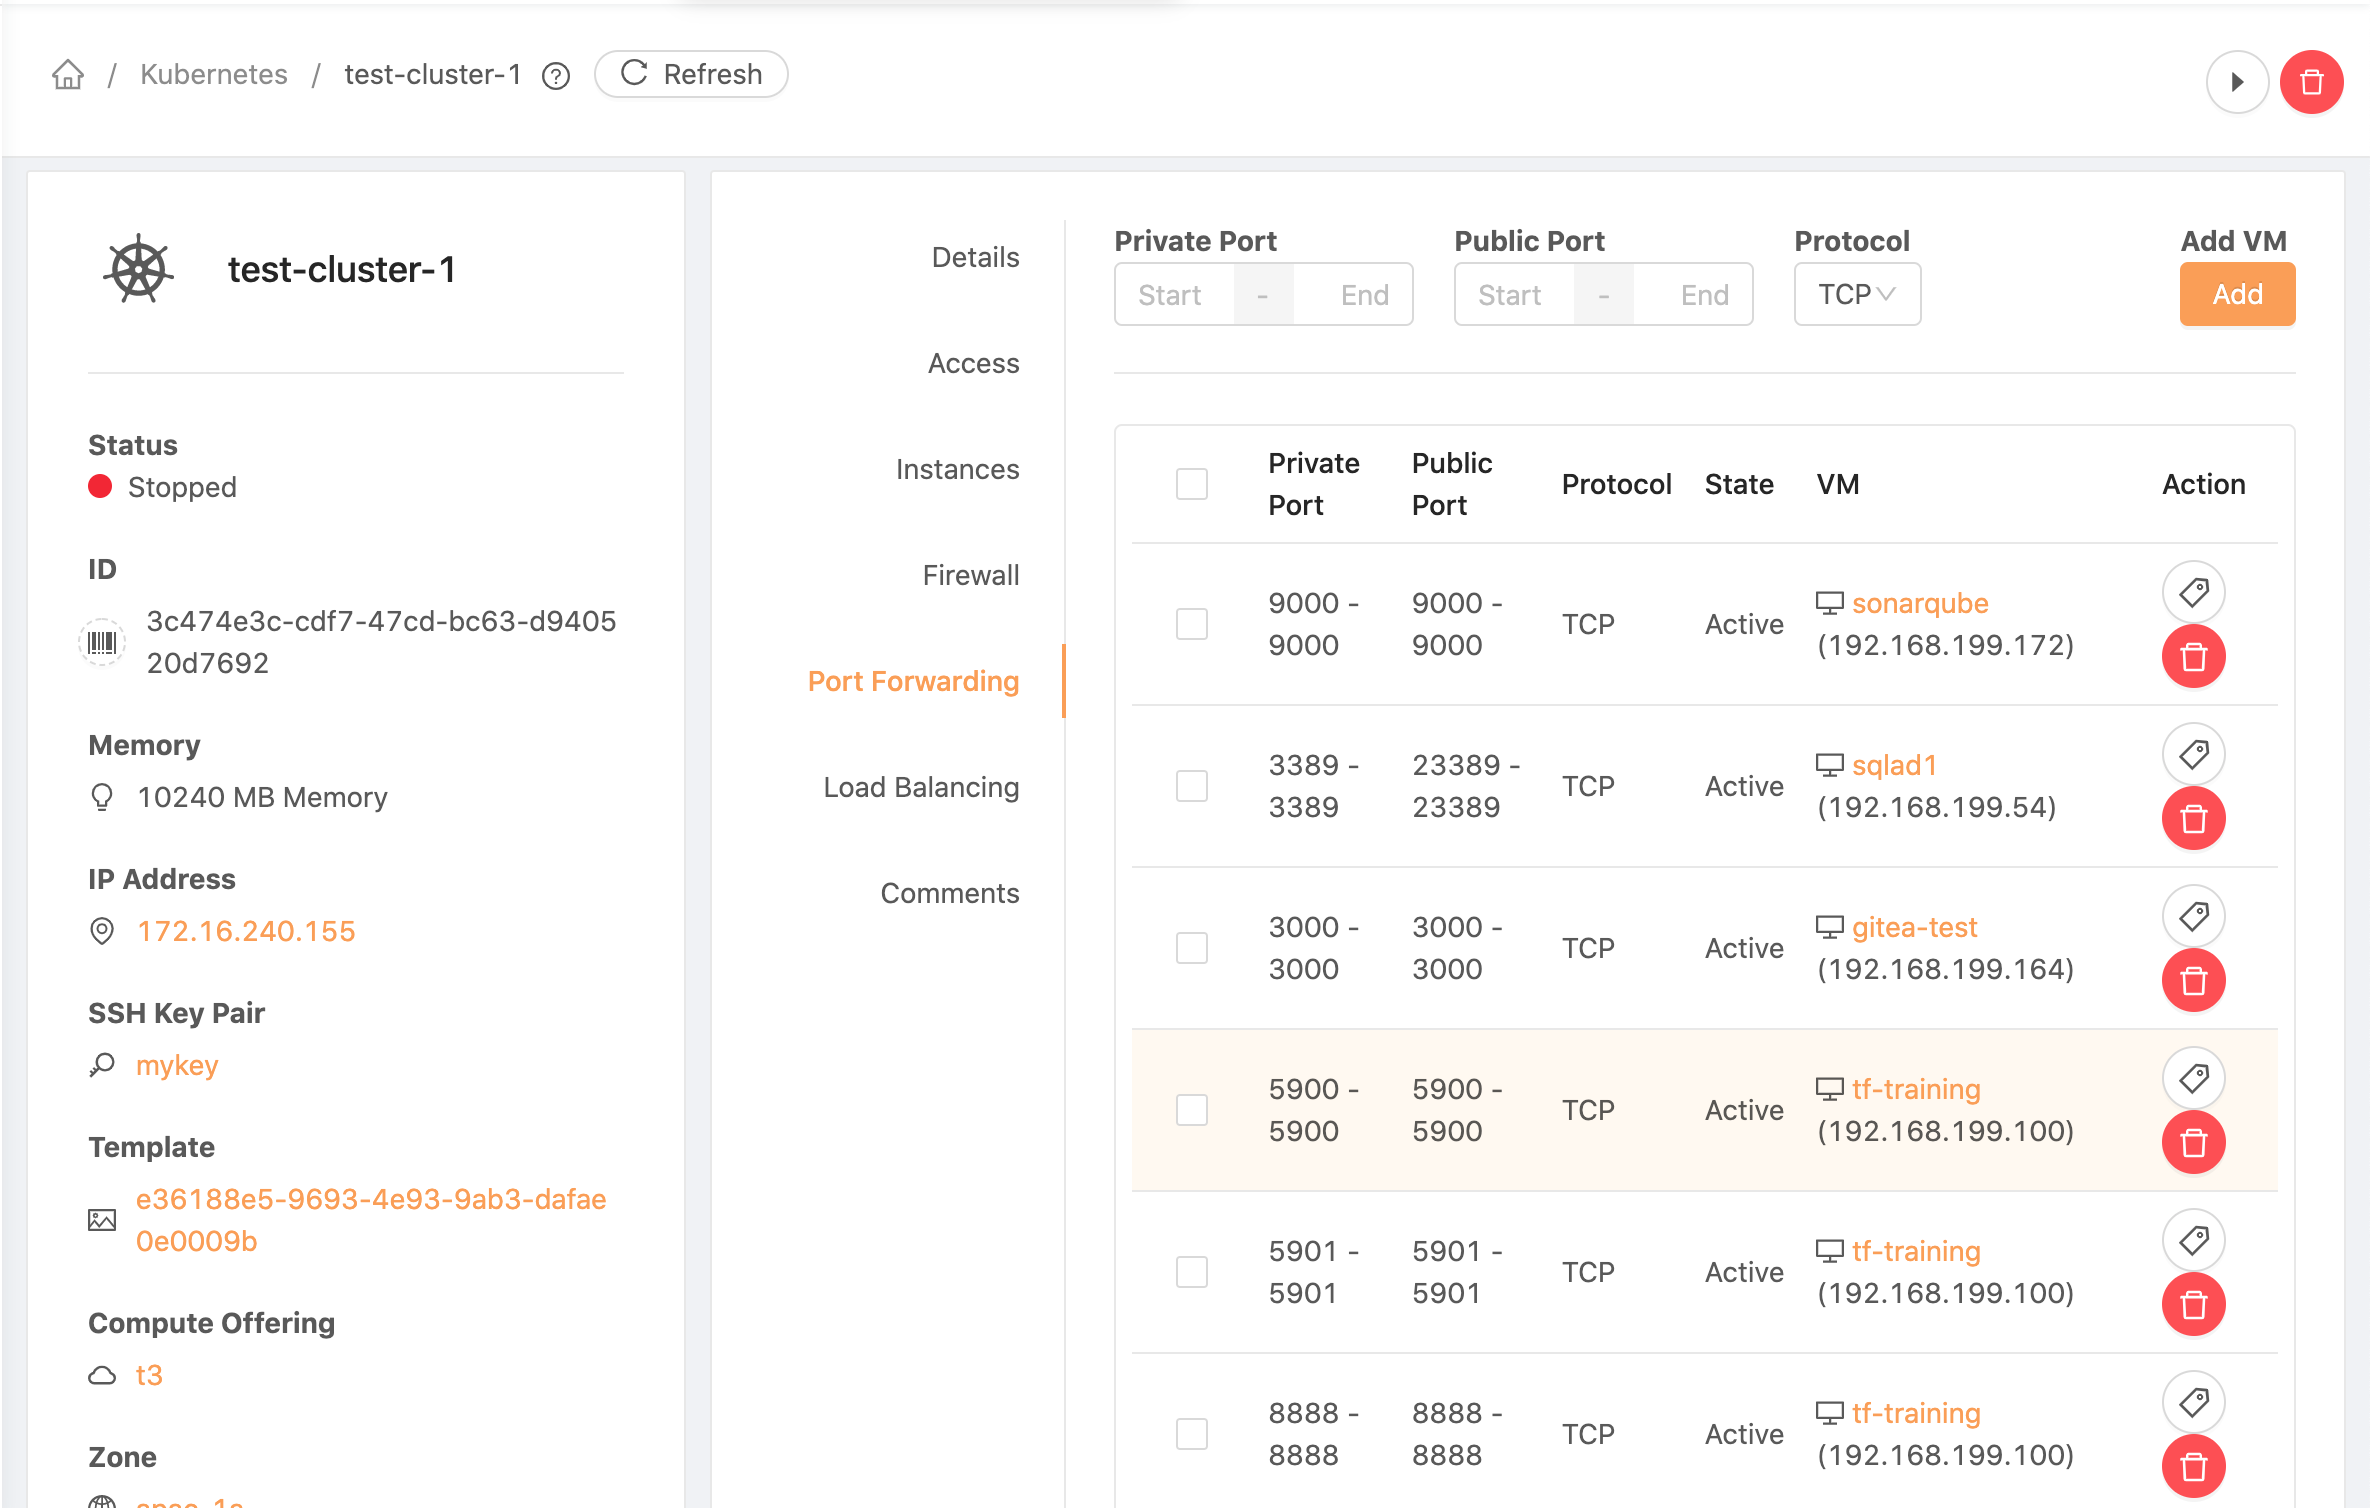Click the Refresh button

[x=691, y=75]
